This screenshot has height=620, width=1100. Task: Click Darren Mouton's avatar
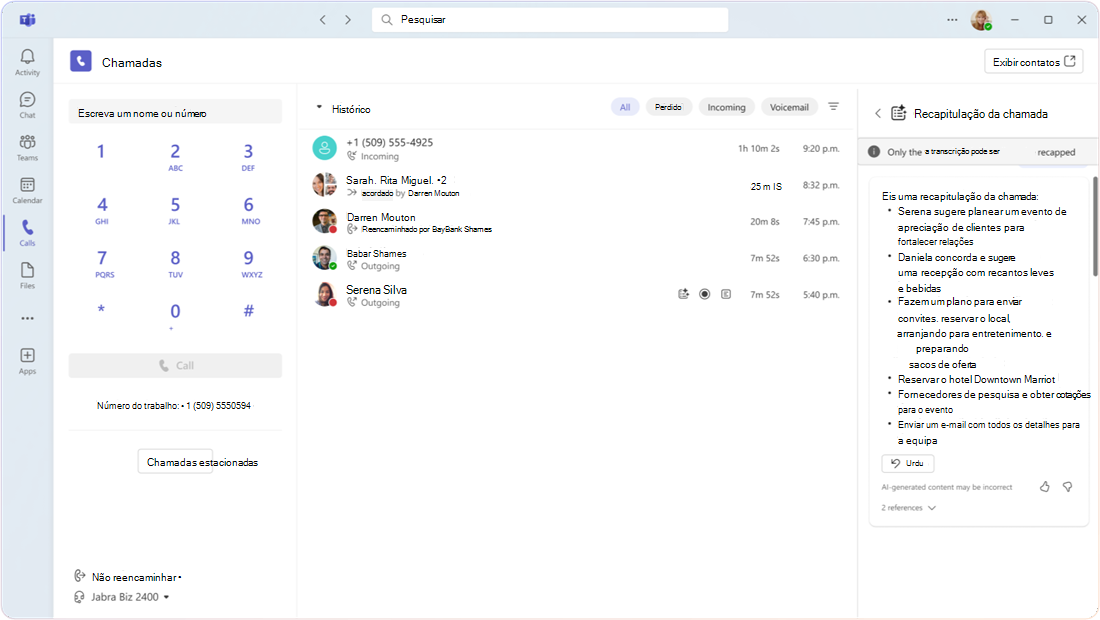324,221
